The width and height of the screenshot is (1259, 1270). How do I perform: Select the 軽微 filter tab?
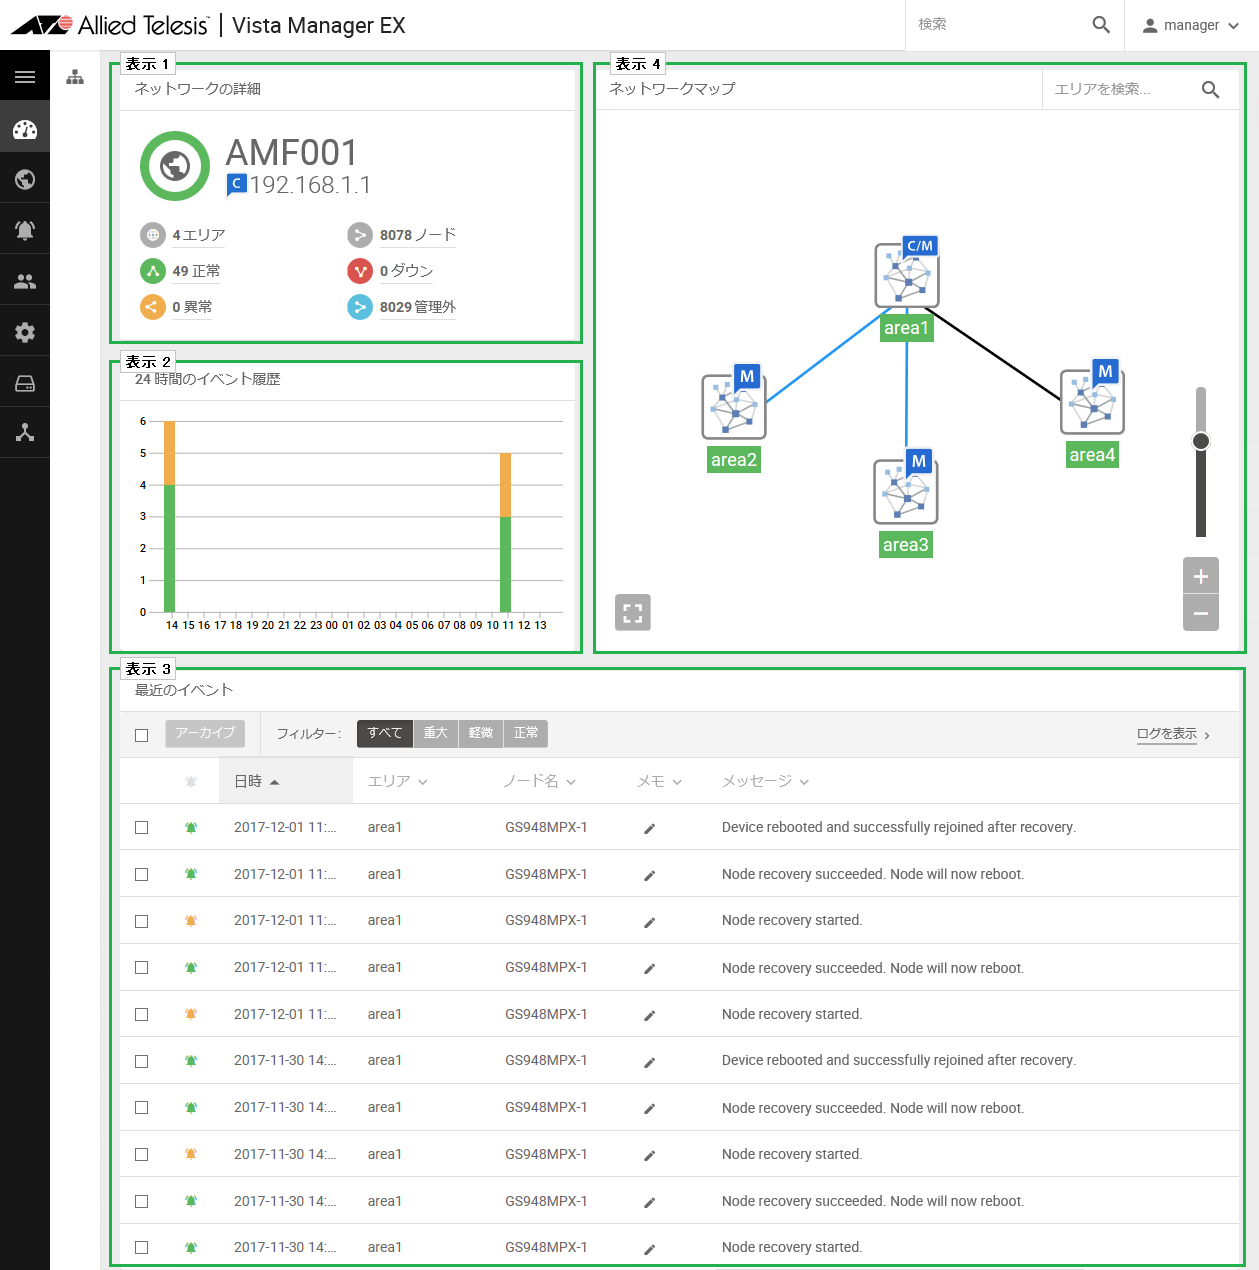click(481, 733)
